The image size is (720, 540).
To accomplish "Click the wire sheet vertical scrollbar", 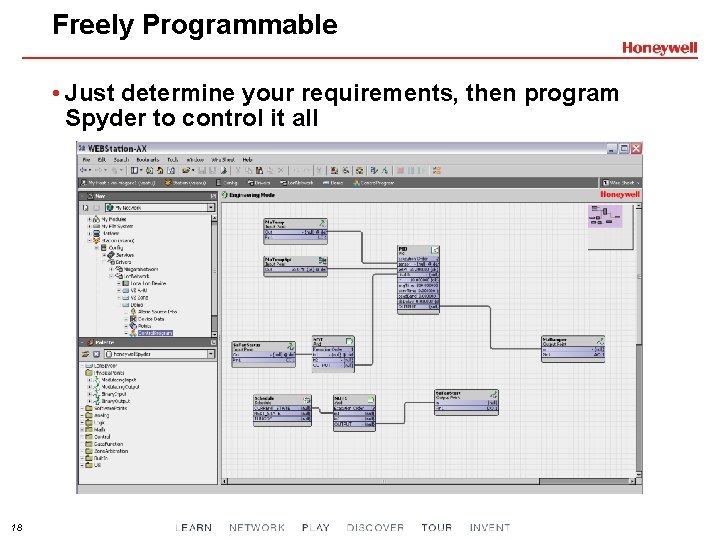I will click(x=638, y=340).
